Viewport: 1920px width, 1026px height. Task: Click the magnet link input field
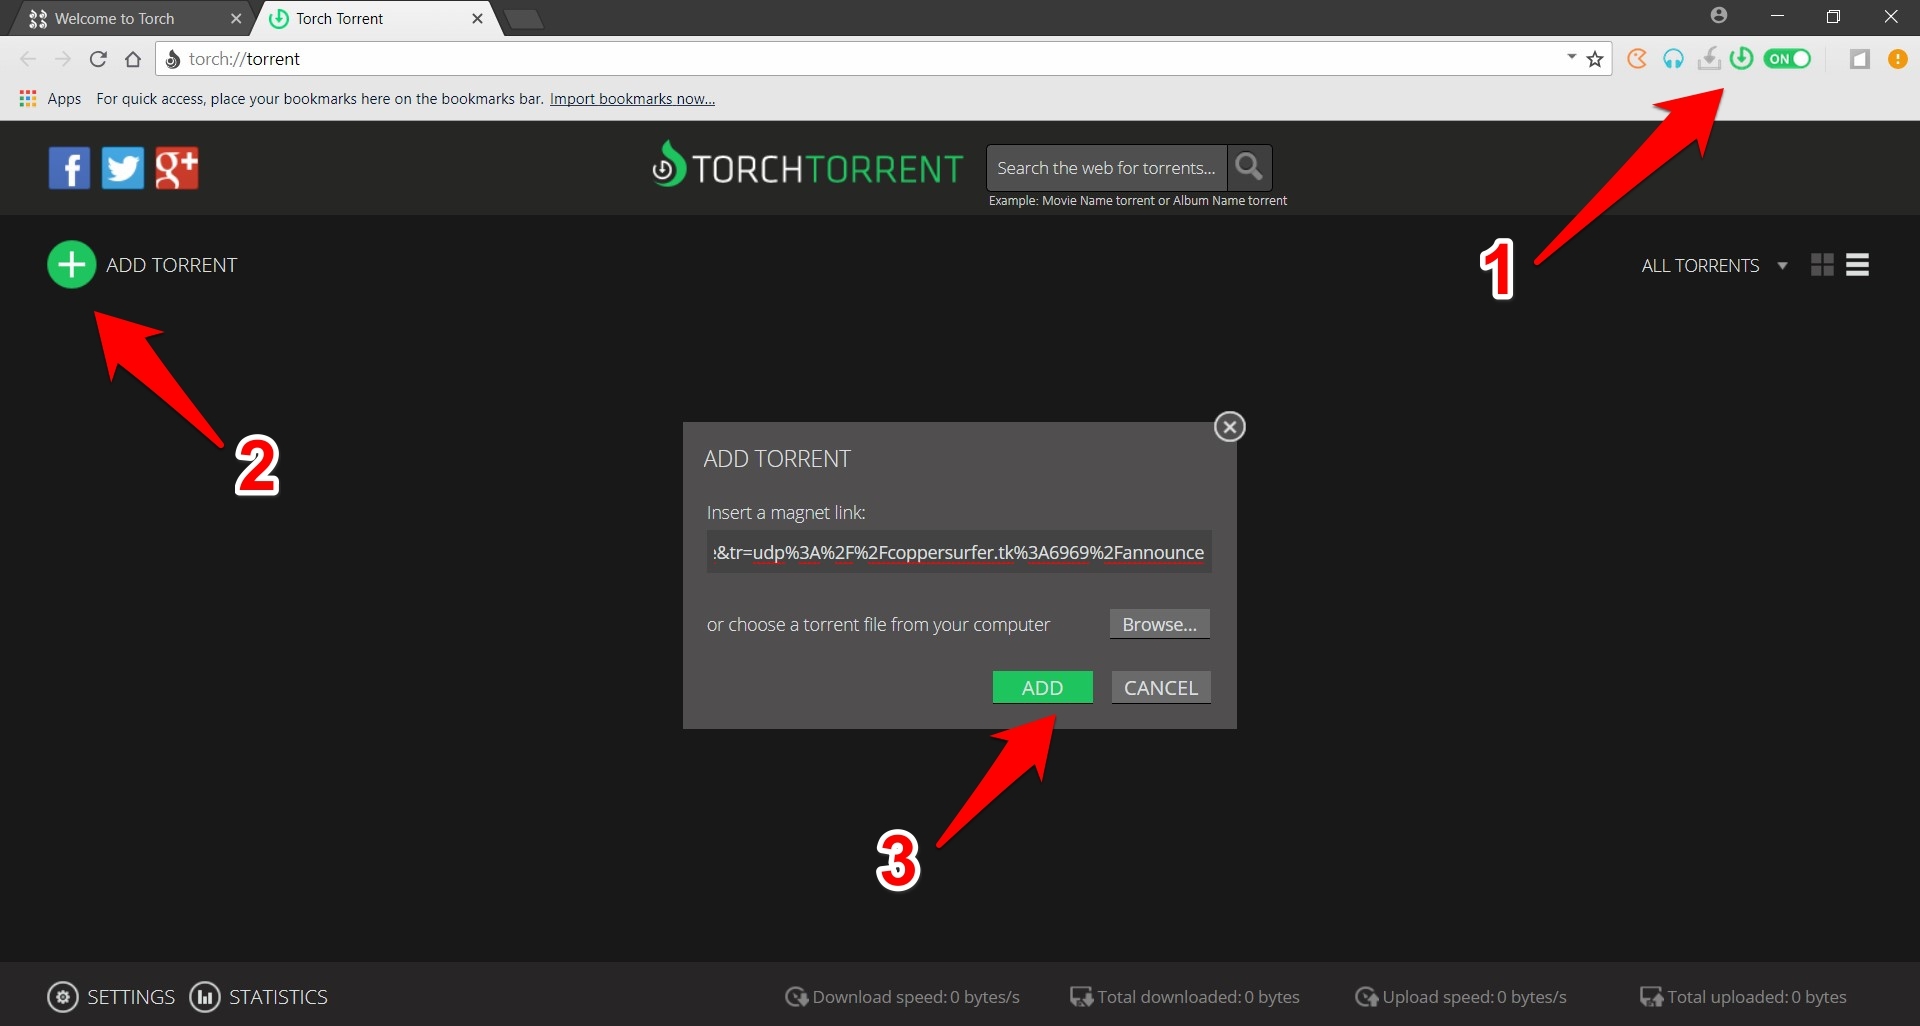pos(959,552)
